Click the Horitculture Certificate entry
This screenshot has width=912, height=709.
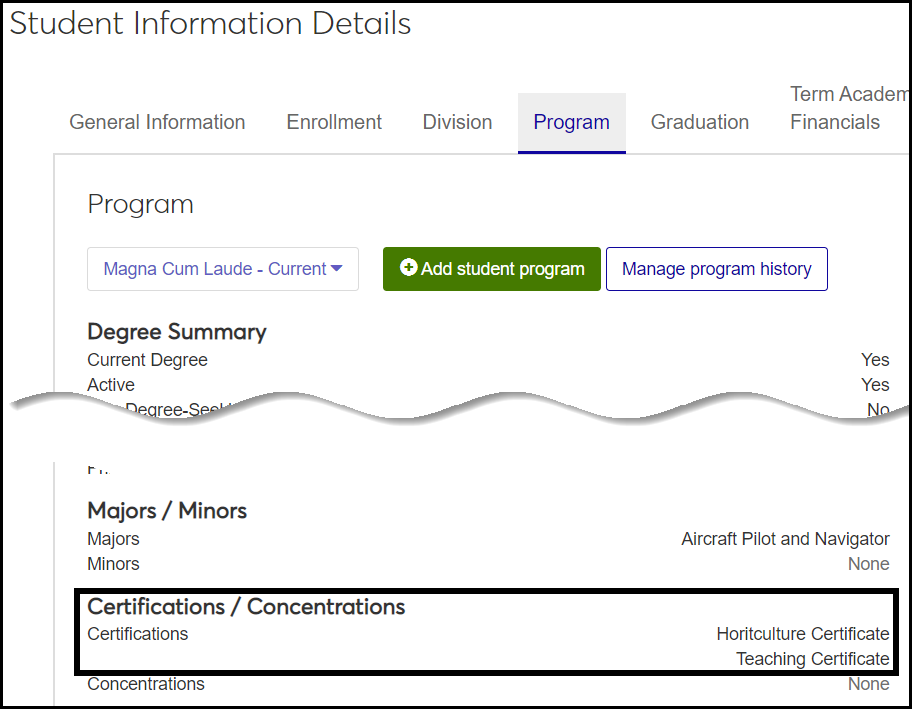click(802, 634)
